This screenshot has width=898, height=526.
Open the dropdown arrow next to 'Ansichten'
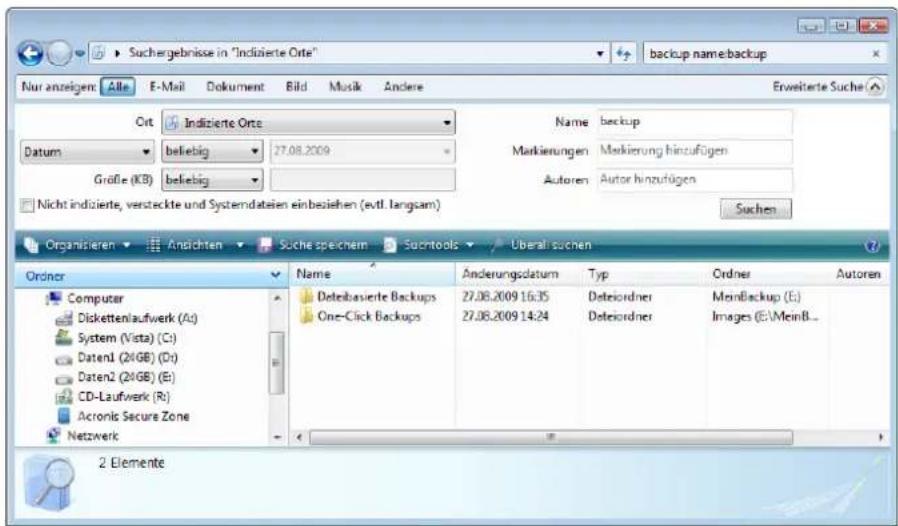pyautogui.click(x=240, y=245)
